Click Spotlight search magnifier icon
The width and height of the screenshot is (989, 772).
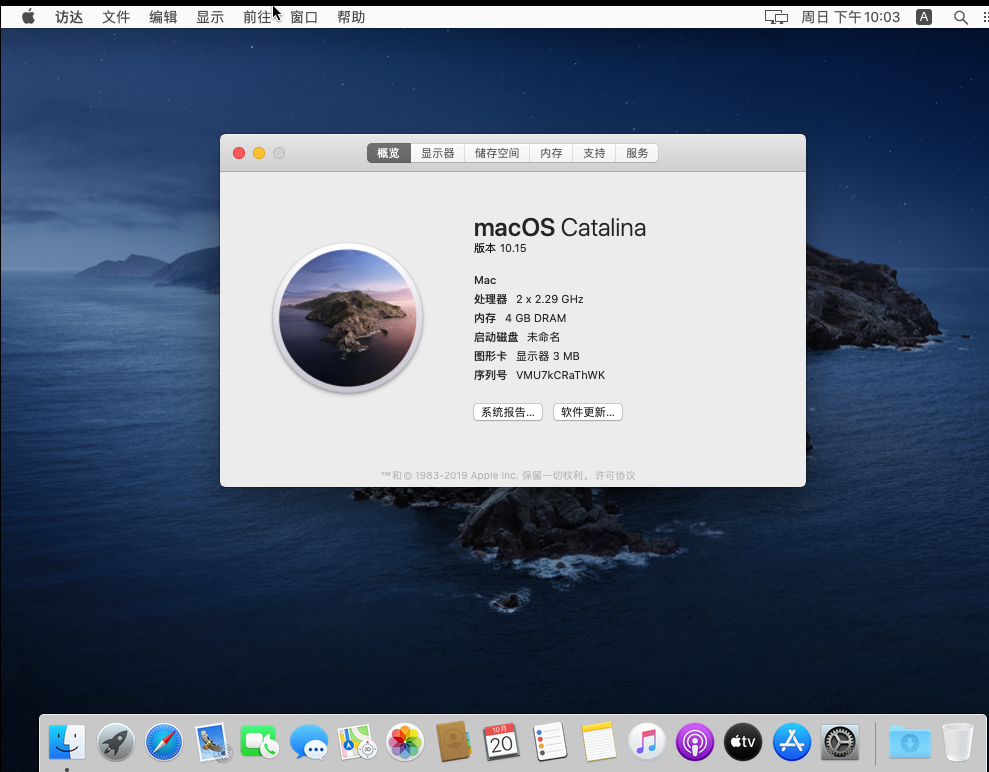click(x=961, y=18)
